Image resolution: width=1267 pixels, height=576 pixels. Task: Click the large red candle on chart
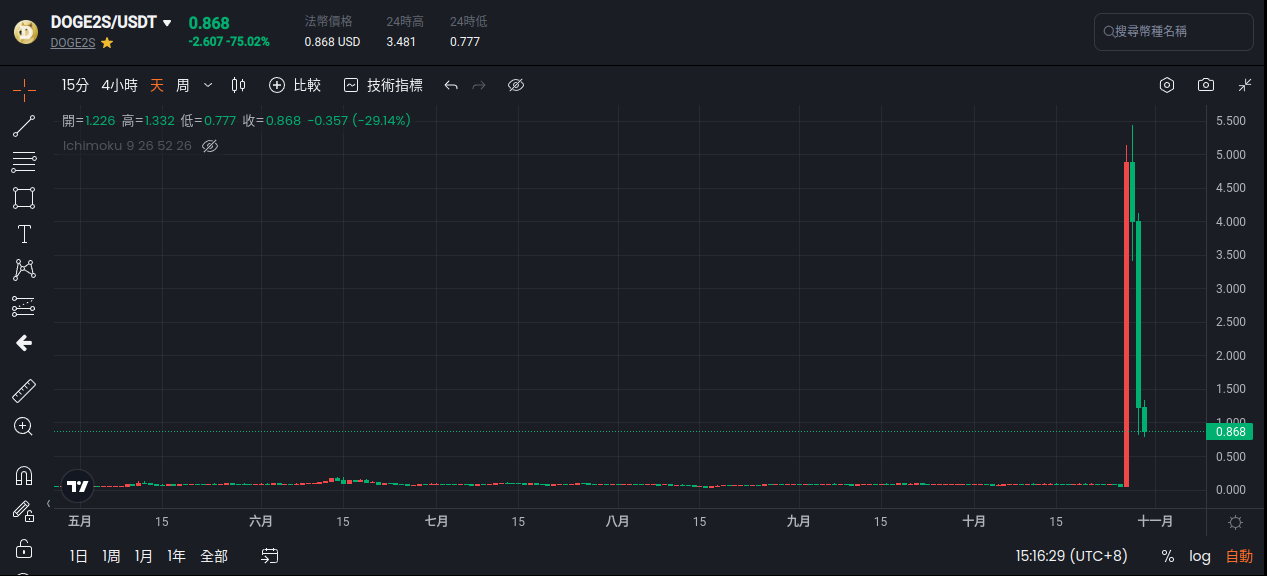pos(1126,324)
